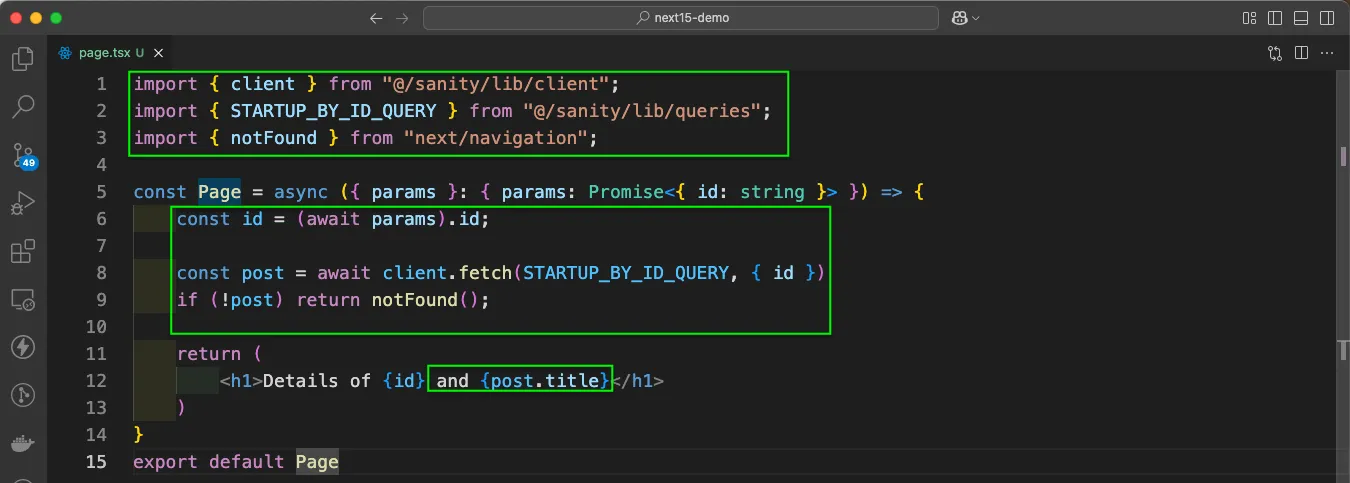This screenshot has height=483, width=1350.
Task: Click the "@/sanity/lib/client" import path
Action: tap(496, 84)
